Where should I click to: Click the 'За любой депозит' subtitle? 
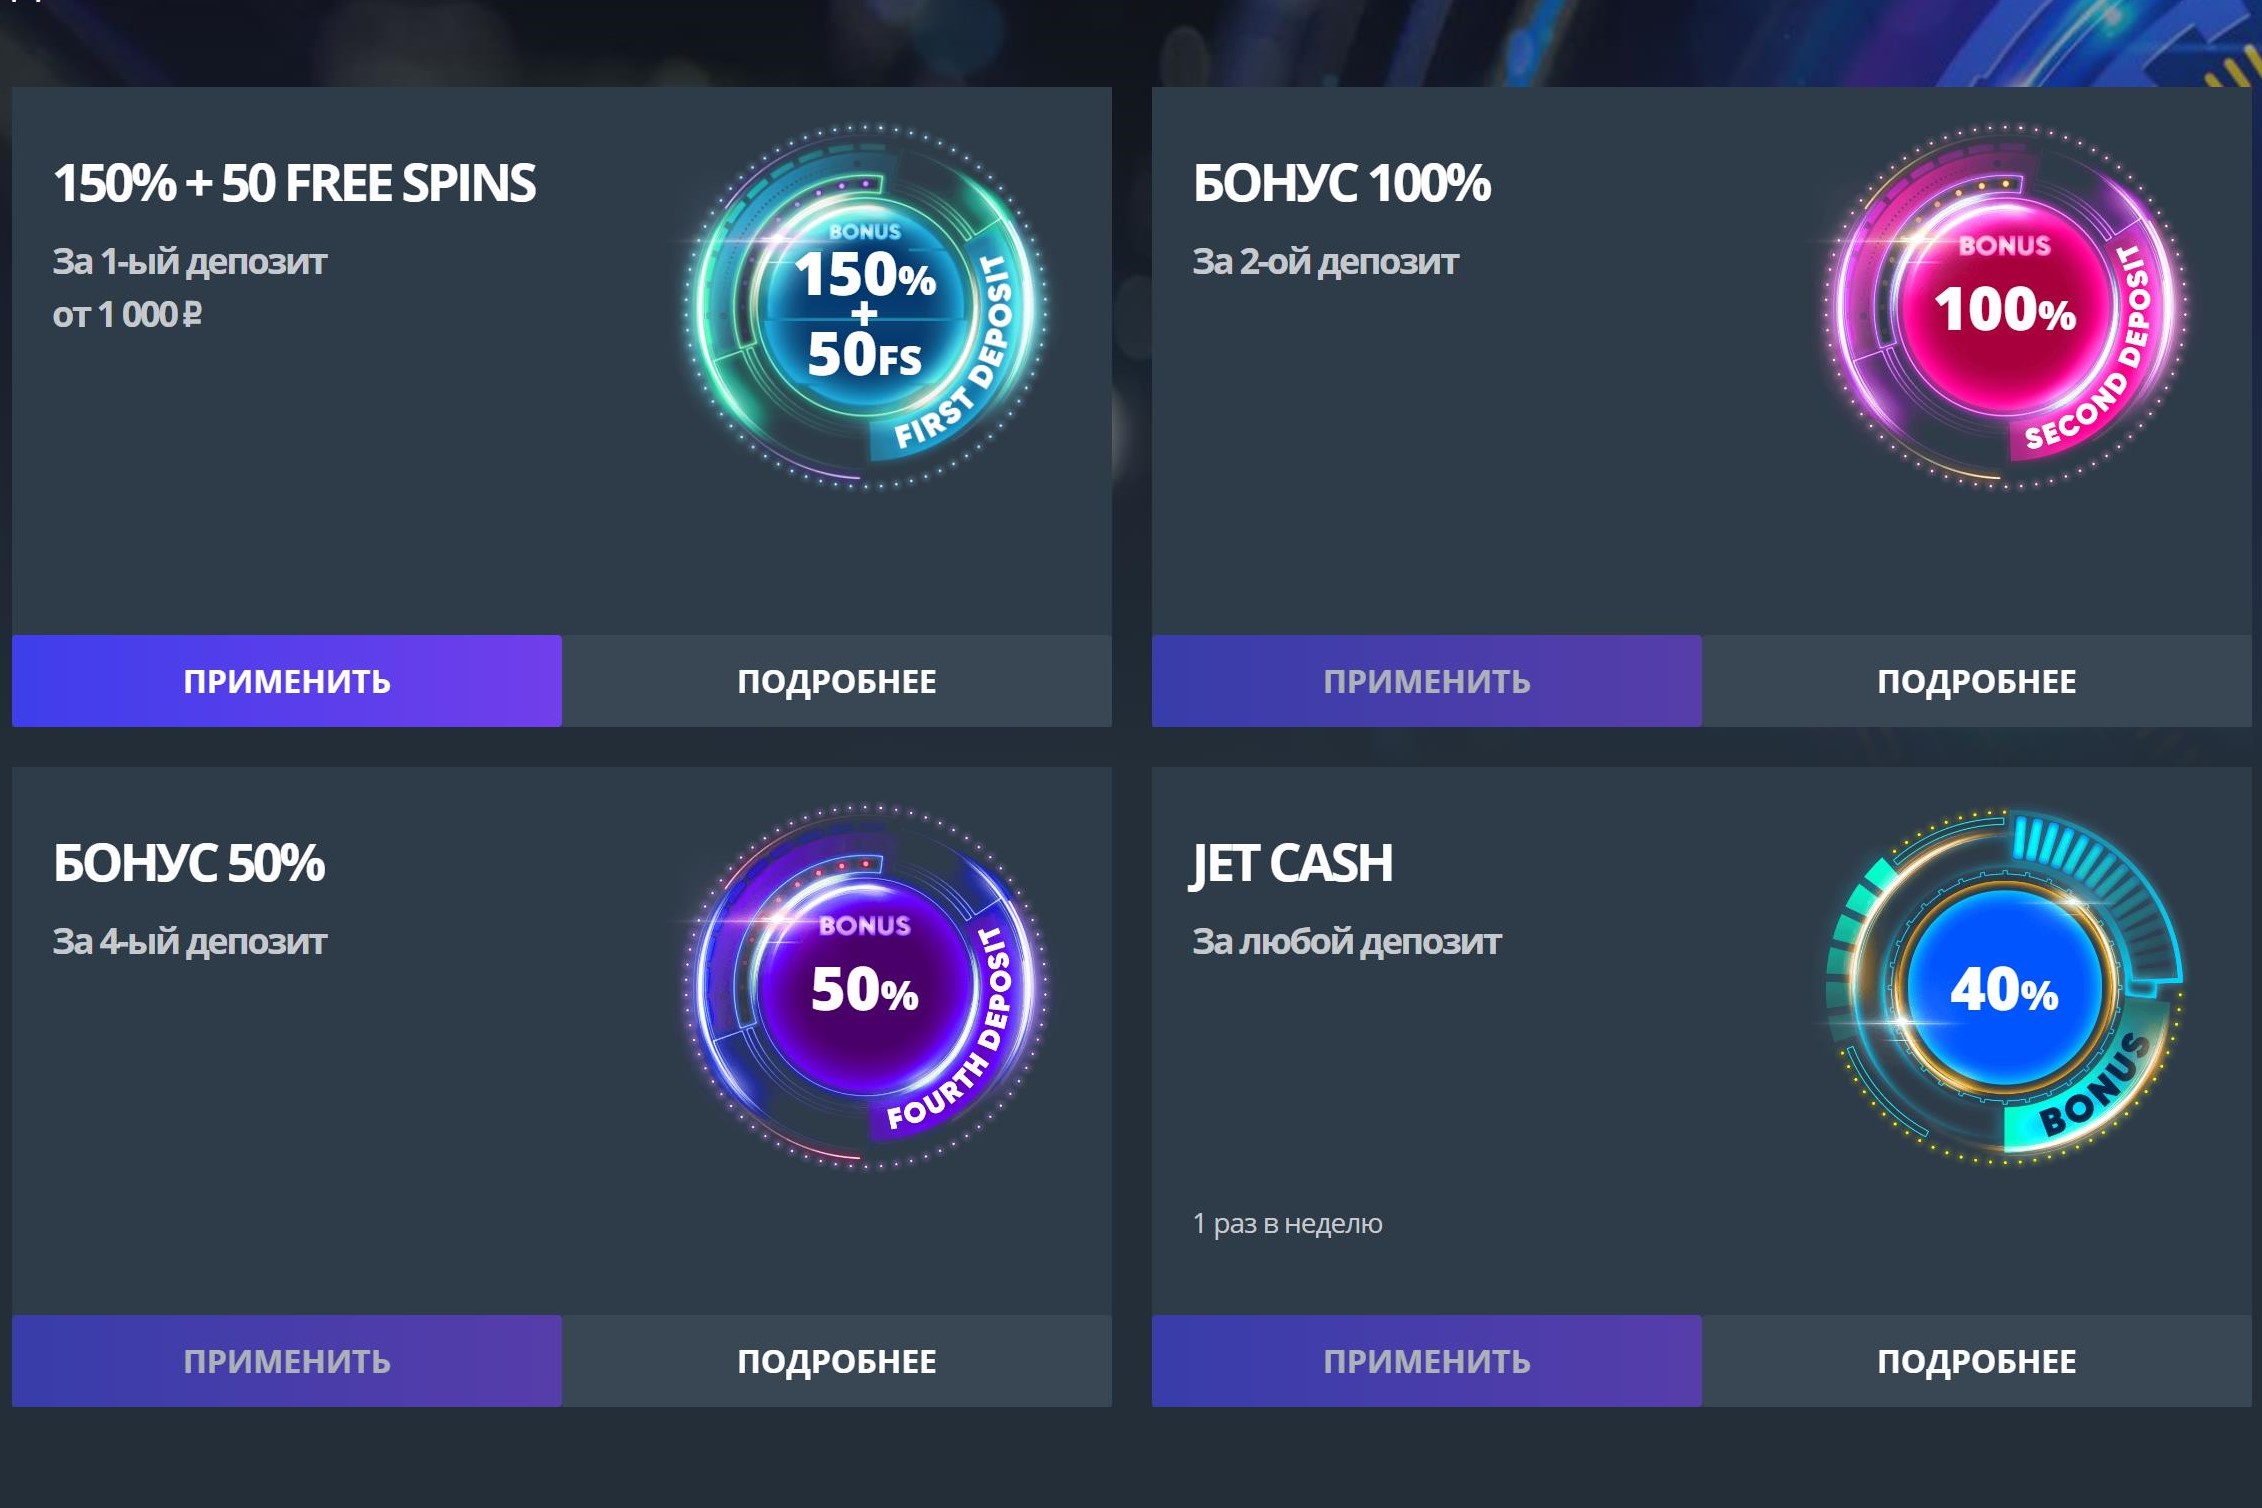click(x=1346, y=942)
